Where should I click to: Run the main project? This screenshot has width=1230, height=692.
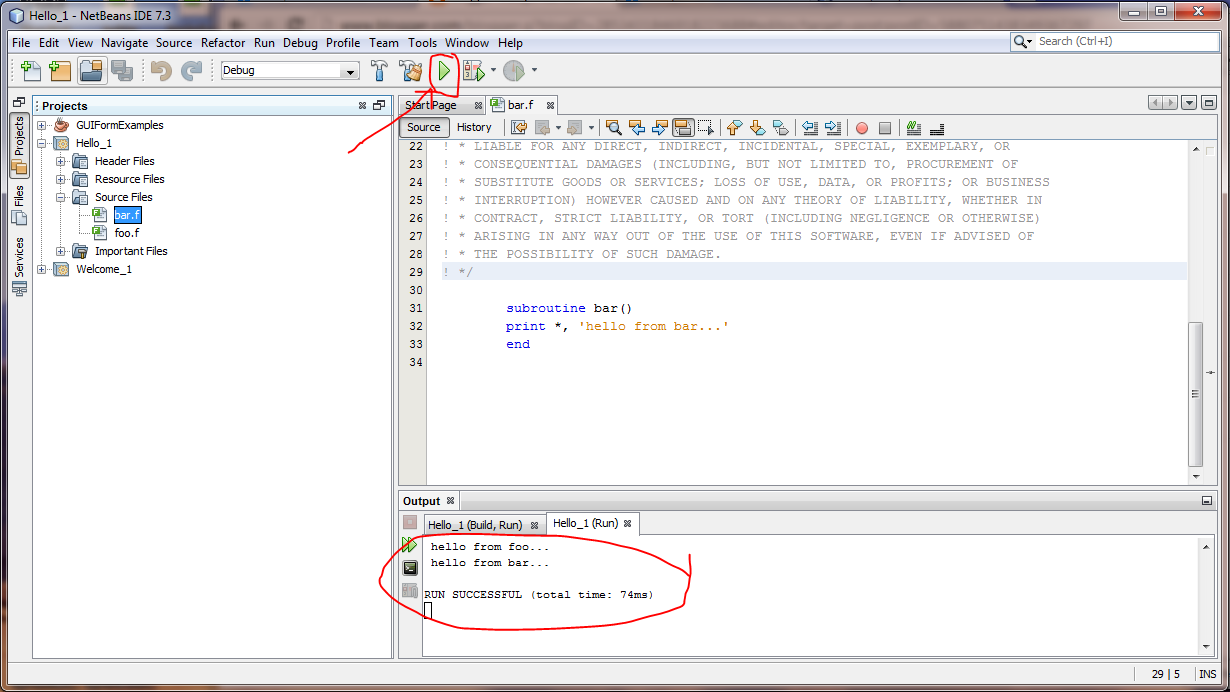pyautogui.click(x=444, y=70)
